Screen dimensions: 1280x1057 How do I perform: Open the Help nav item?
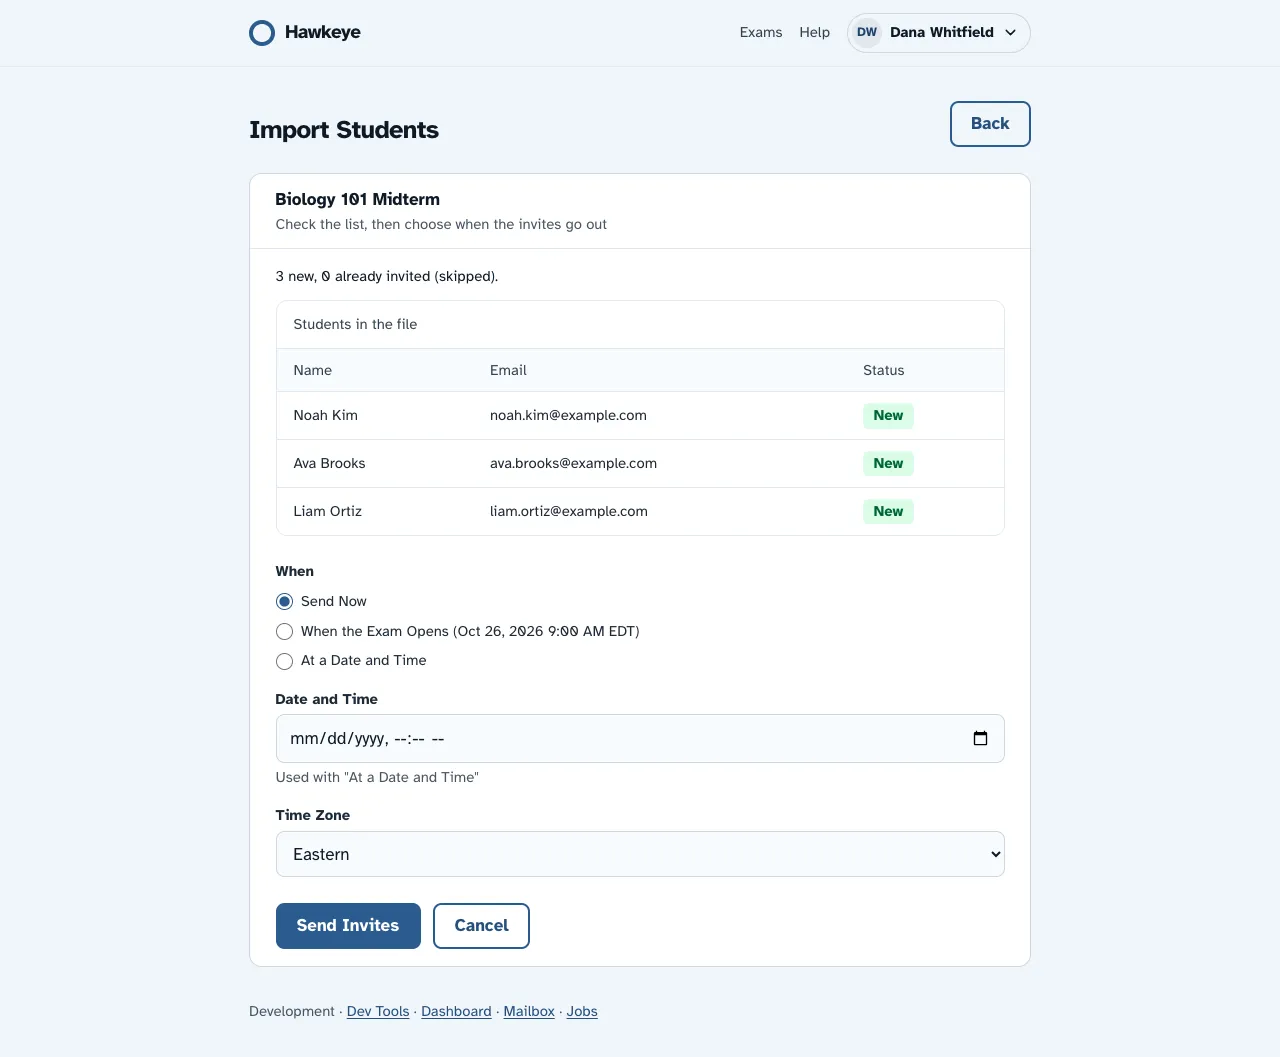point(815,32)
